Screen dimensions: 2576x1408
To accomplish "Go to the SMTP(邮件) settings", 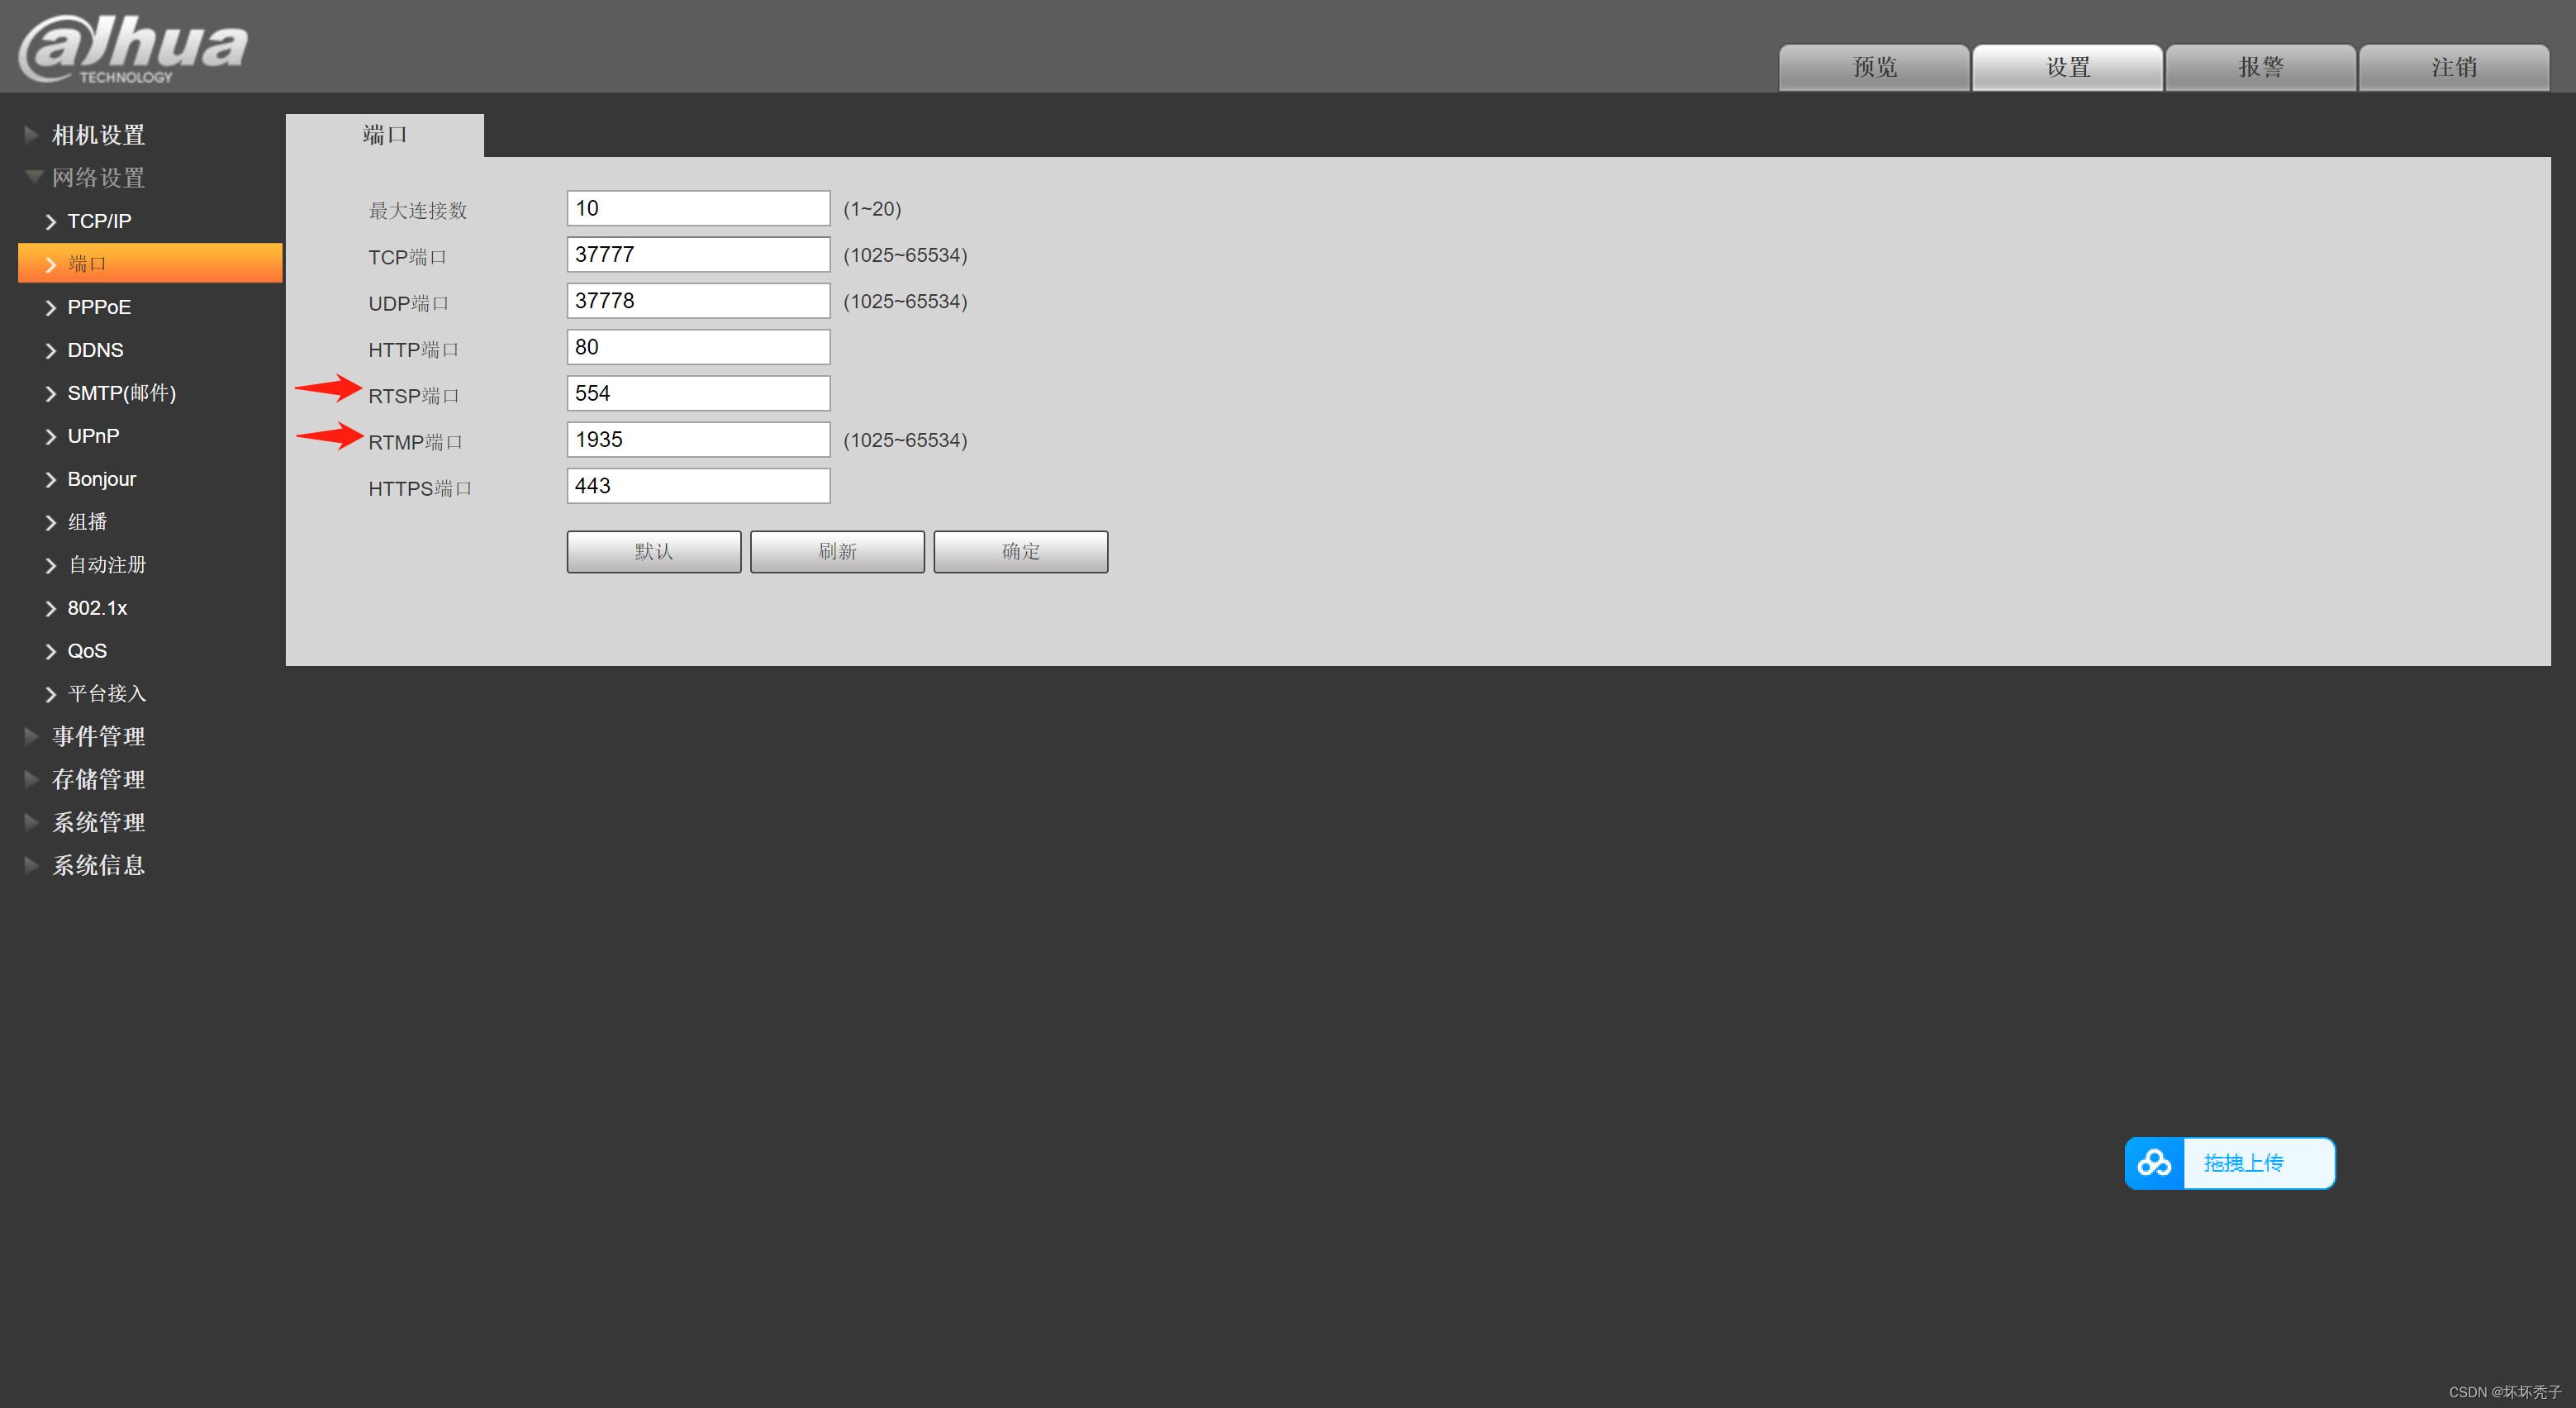I will 121,393.
